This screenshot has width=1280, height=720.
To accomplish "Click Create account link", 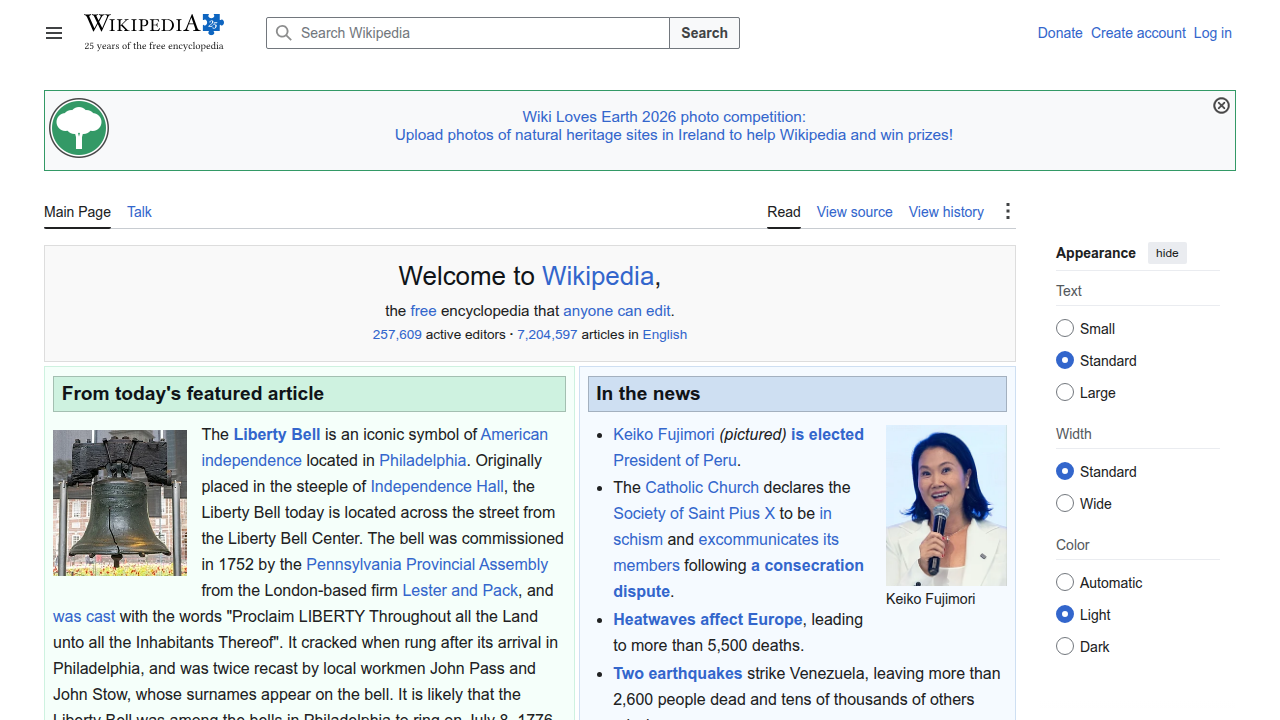I will (x=1138, y=33).
